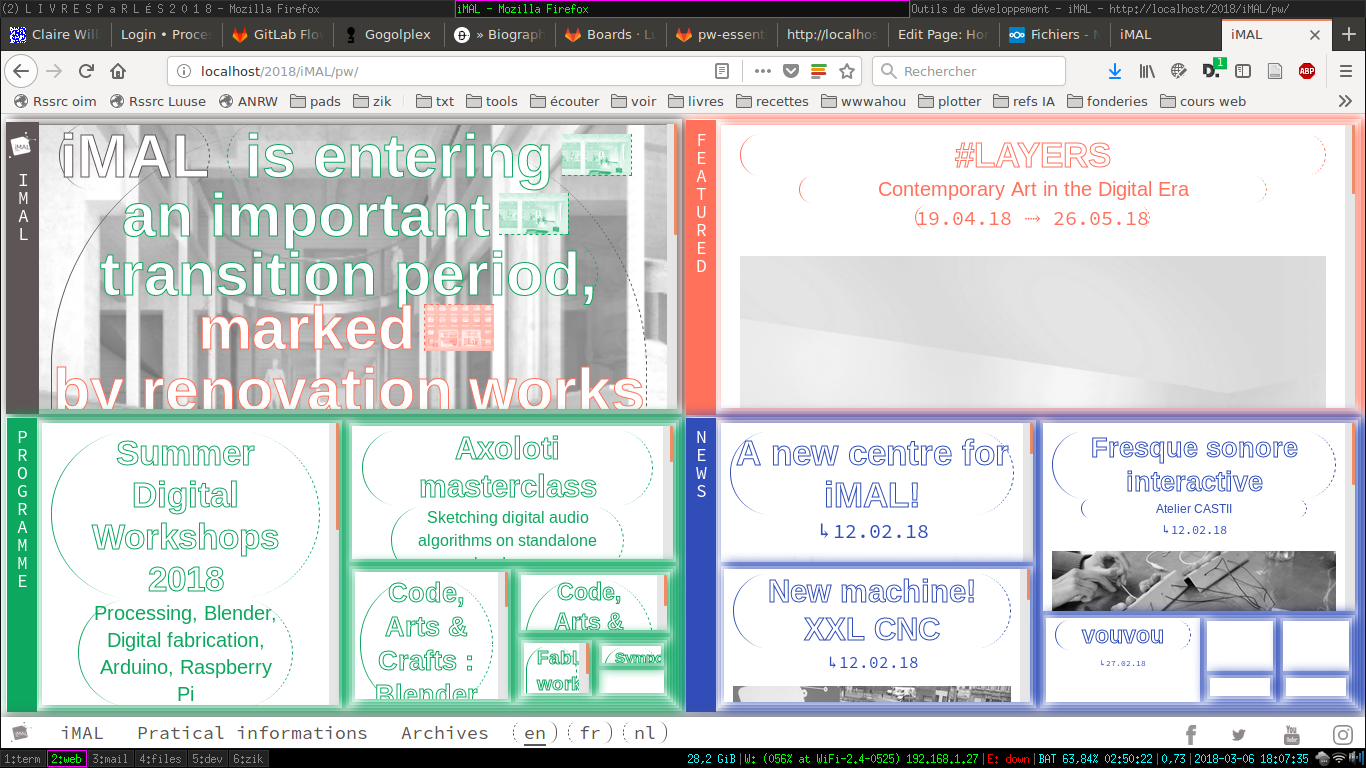The height and width of the screenshot is (768, 1366).
Task: Reload the current page
Action: click(86, 71)
